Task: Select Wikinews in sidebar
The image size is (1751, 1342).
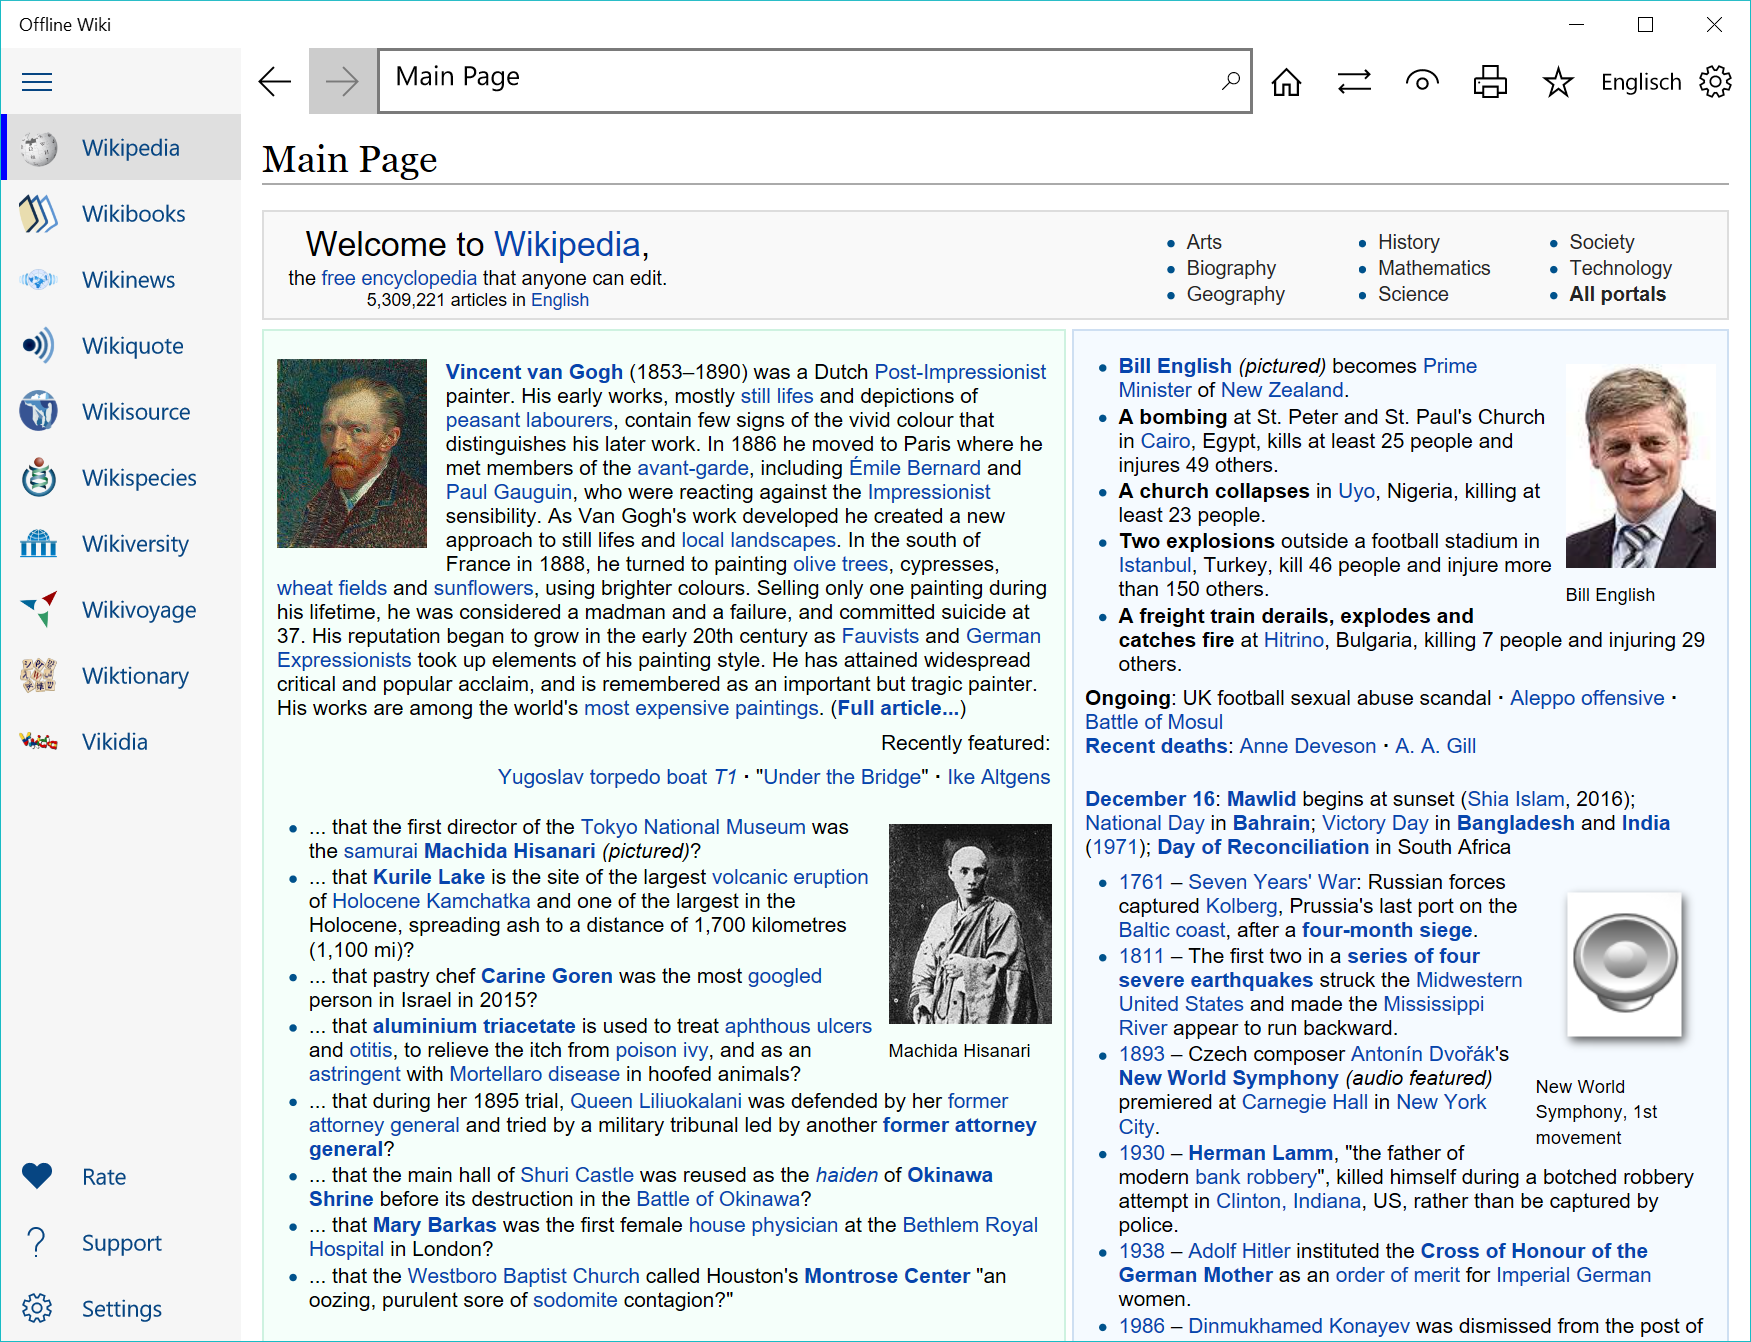Action: [x=122, y=279]
